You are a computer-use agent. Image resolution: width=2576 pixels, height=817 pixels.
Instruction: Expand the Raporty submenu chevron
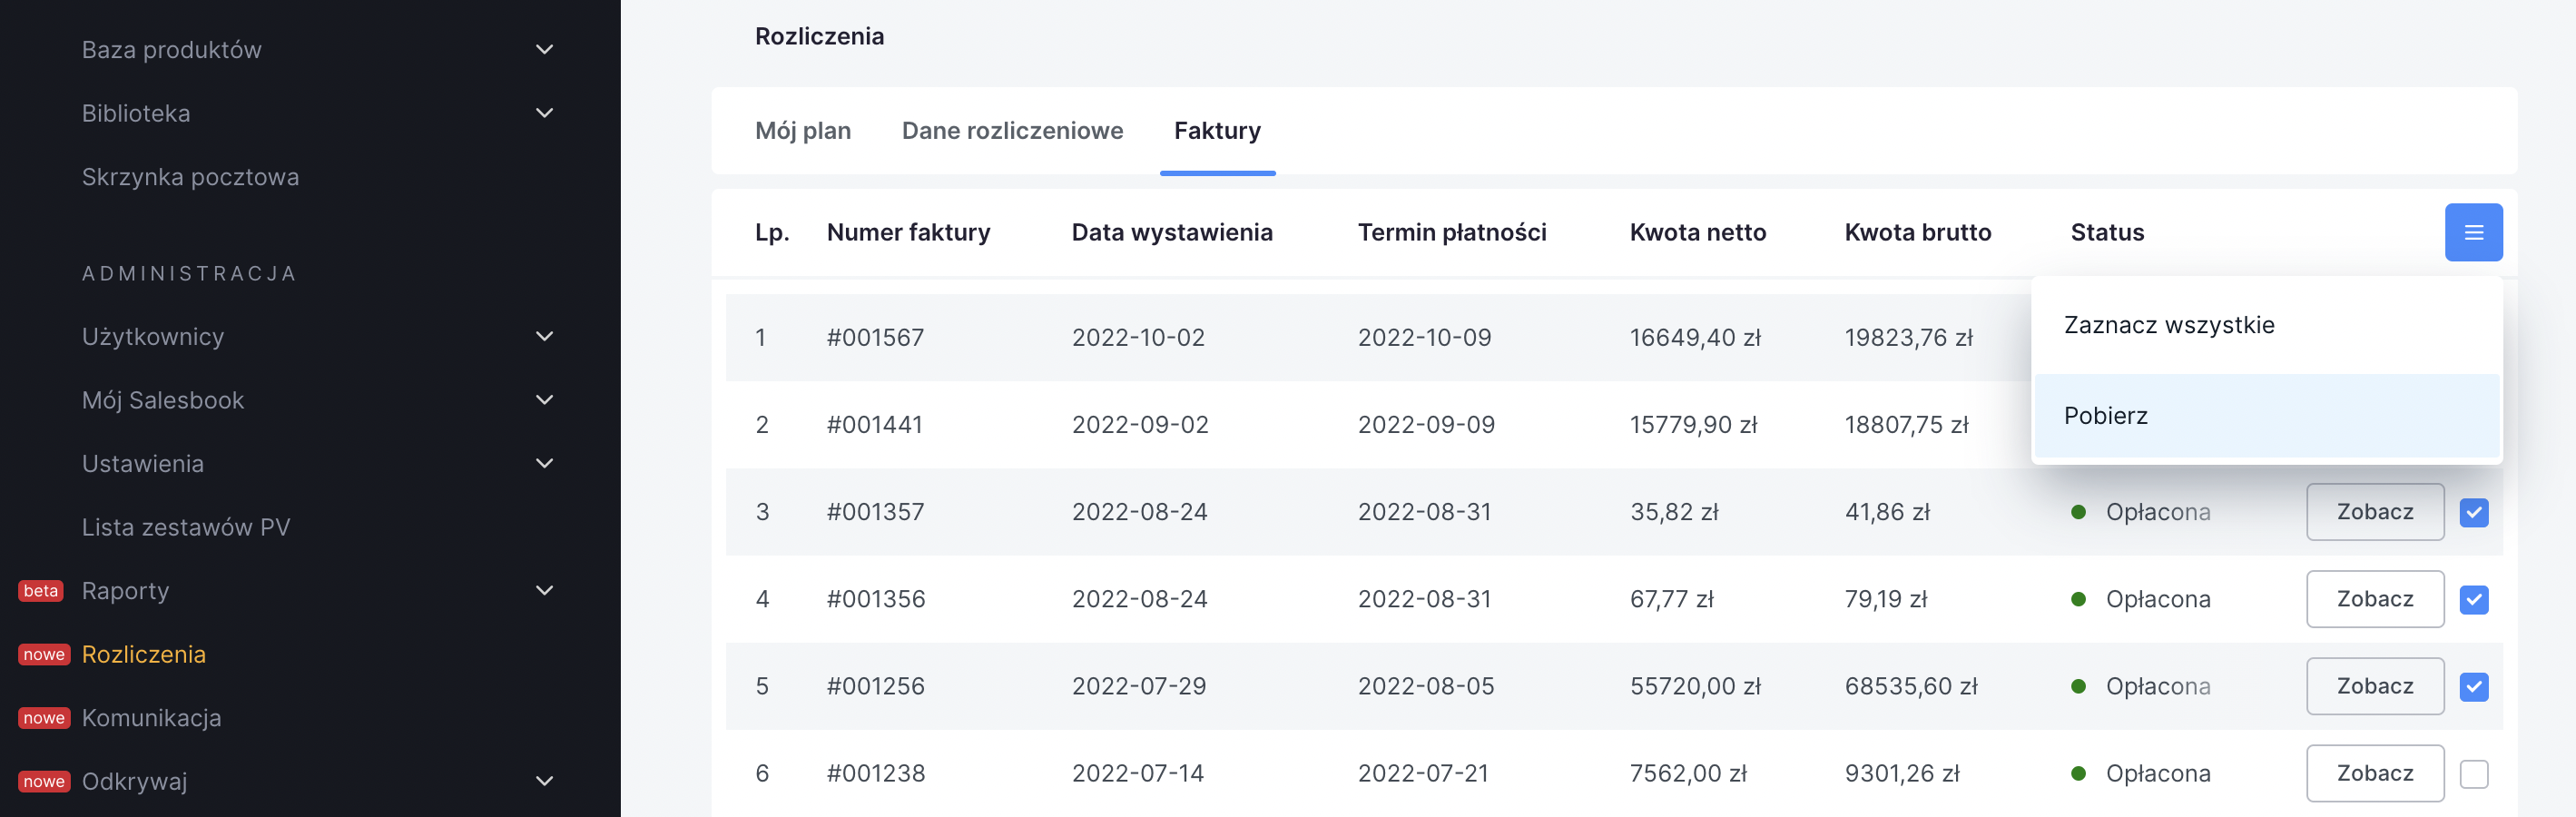[x=544, y=591]
